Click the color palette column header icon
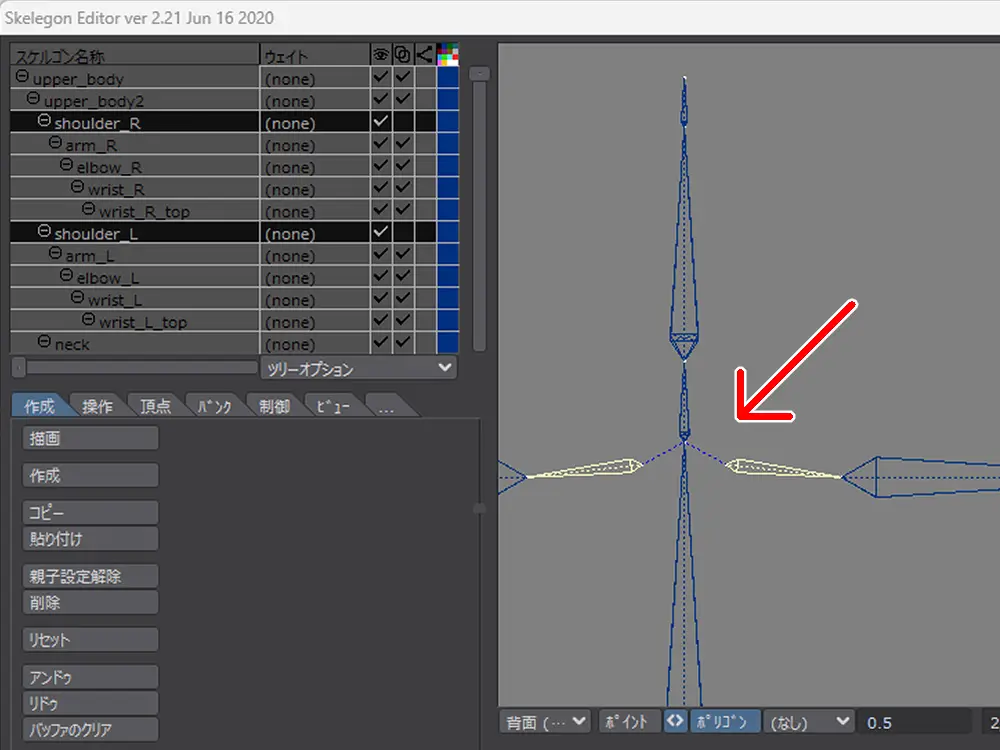 (x=447, y=55)
